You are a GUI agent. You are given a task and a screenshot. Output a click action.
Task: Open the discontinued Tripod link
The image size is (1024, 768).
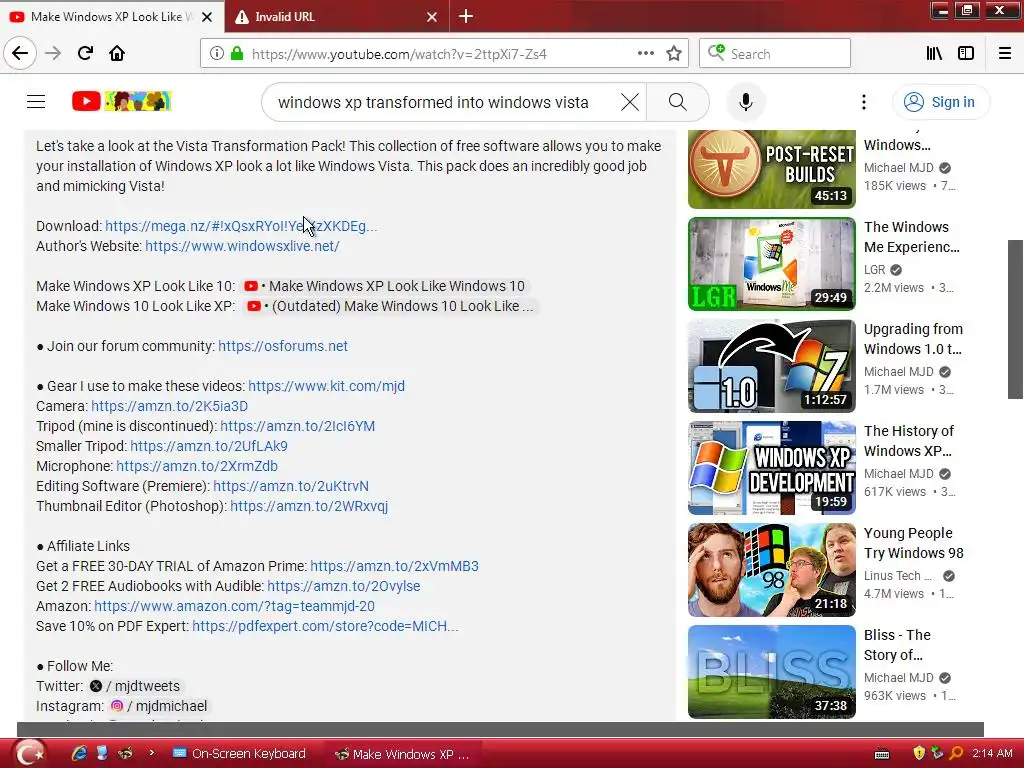[x=297, y=426]
